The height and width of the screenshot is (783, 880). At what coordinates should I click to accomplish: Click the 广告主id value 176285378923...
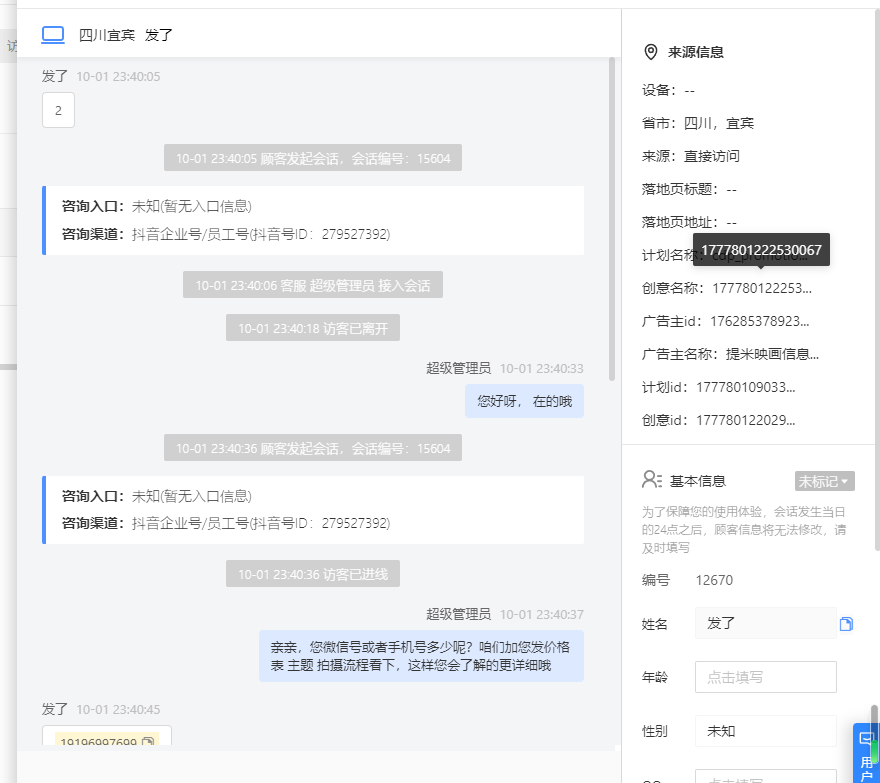click(759, 321)
